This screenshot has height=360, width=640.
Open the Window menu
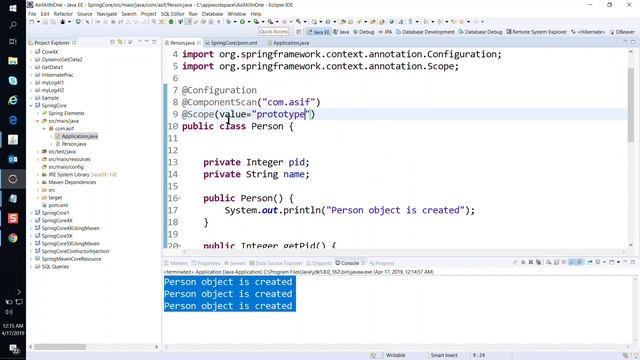pyautogui.click(x=237, y=14)
